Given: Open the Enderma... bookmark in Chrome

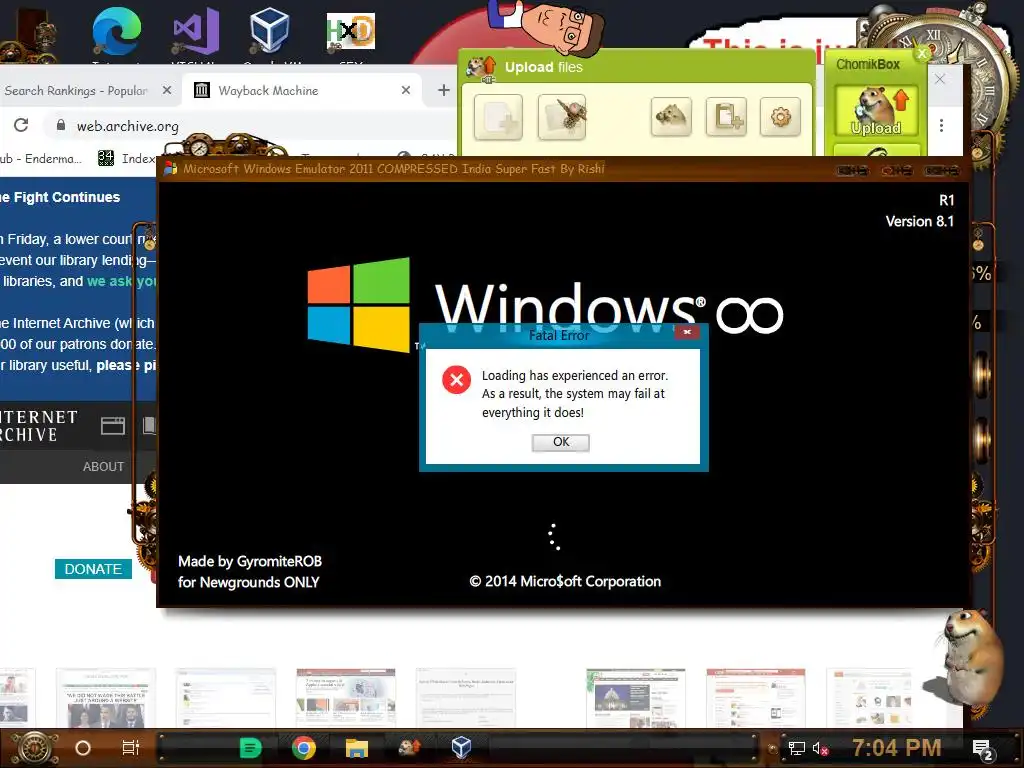Looking at the screenshot, I should [x=40, y=158].
